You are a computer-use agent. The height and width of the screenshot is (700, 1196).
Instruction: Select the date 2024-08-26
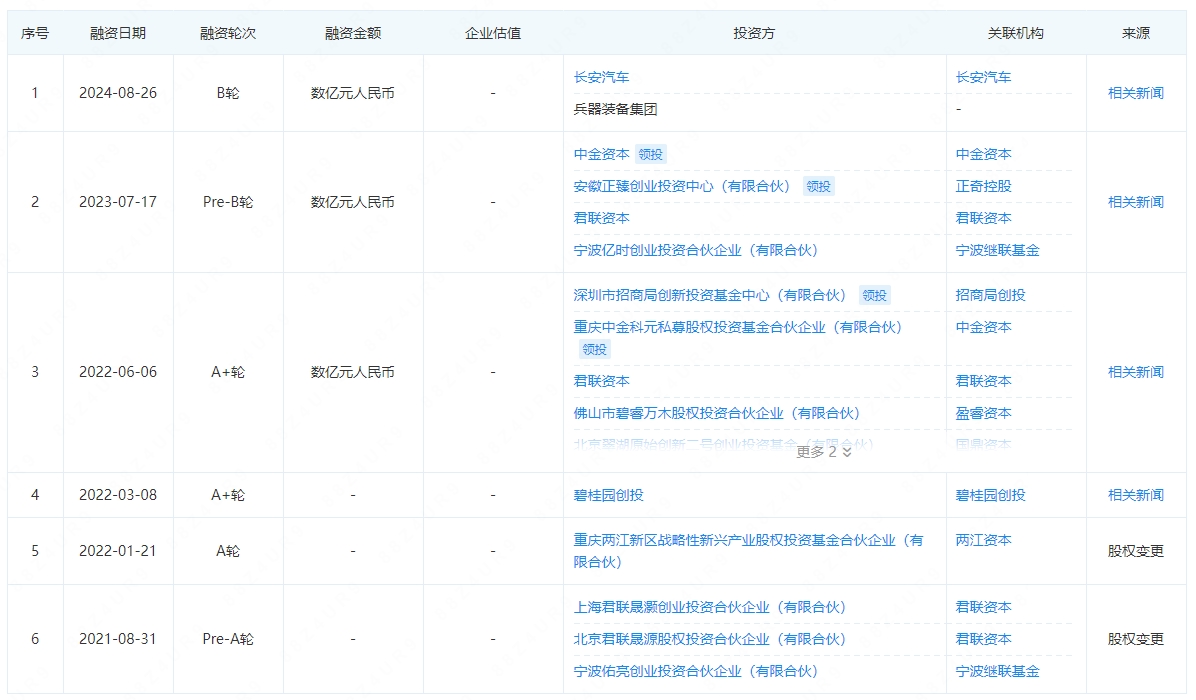117,93
